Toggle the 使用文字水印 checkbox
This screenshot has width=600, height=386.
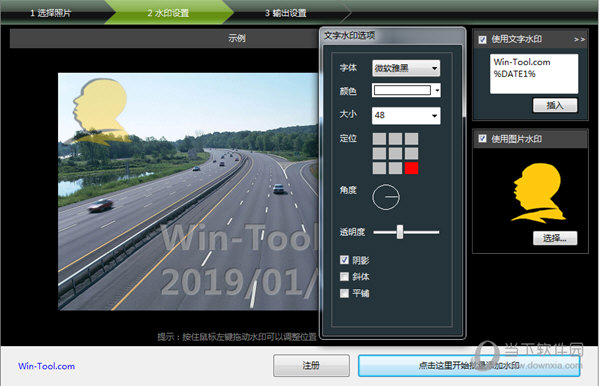click(482, 39)
